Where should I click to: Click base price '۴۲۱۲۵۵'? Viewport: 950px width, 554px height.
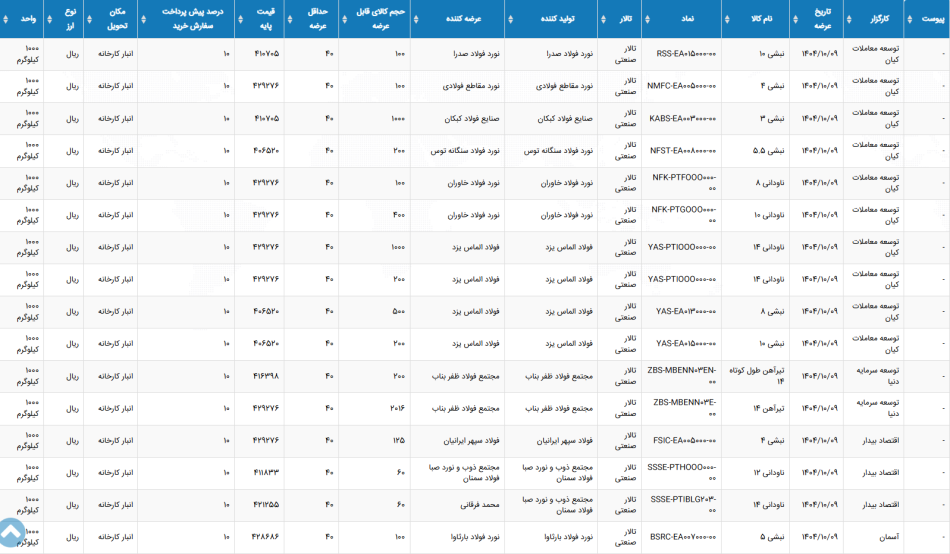(x=266, y=505)
